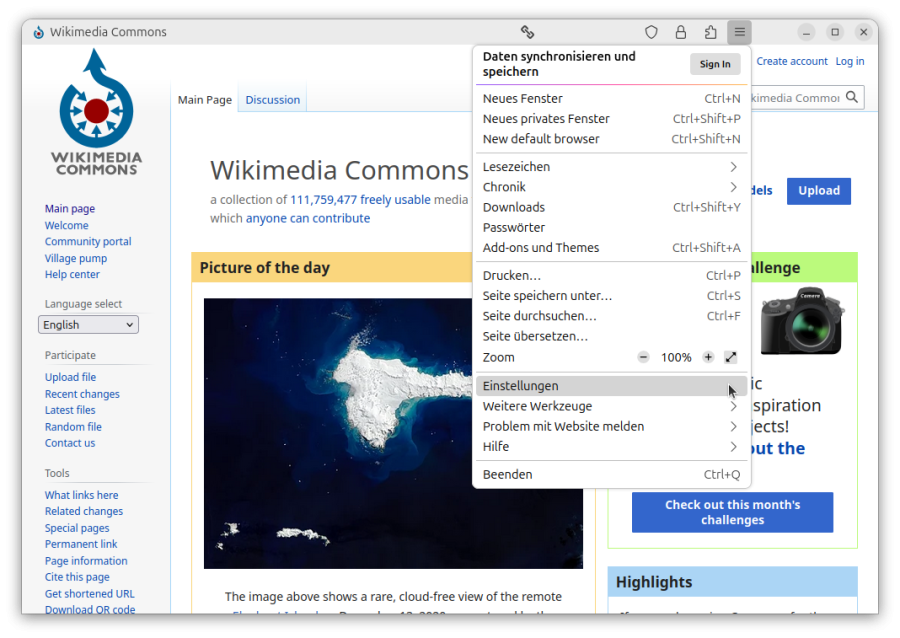The height and width of the screenshot is (638, 900).
Task: Switch to the Discussion tab
Action: point(272,100)
